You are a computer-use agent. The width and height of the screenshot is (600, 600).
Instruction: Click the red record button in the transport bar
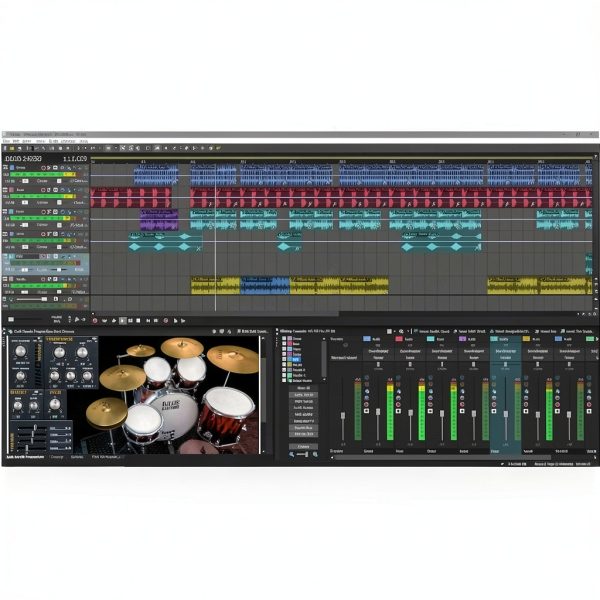(95, 320)
